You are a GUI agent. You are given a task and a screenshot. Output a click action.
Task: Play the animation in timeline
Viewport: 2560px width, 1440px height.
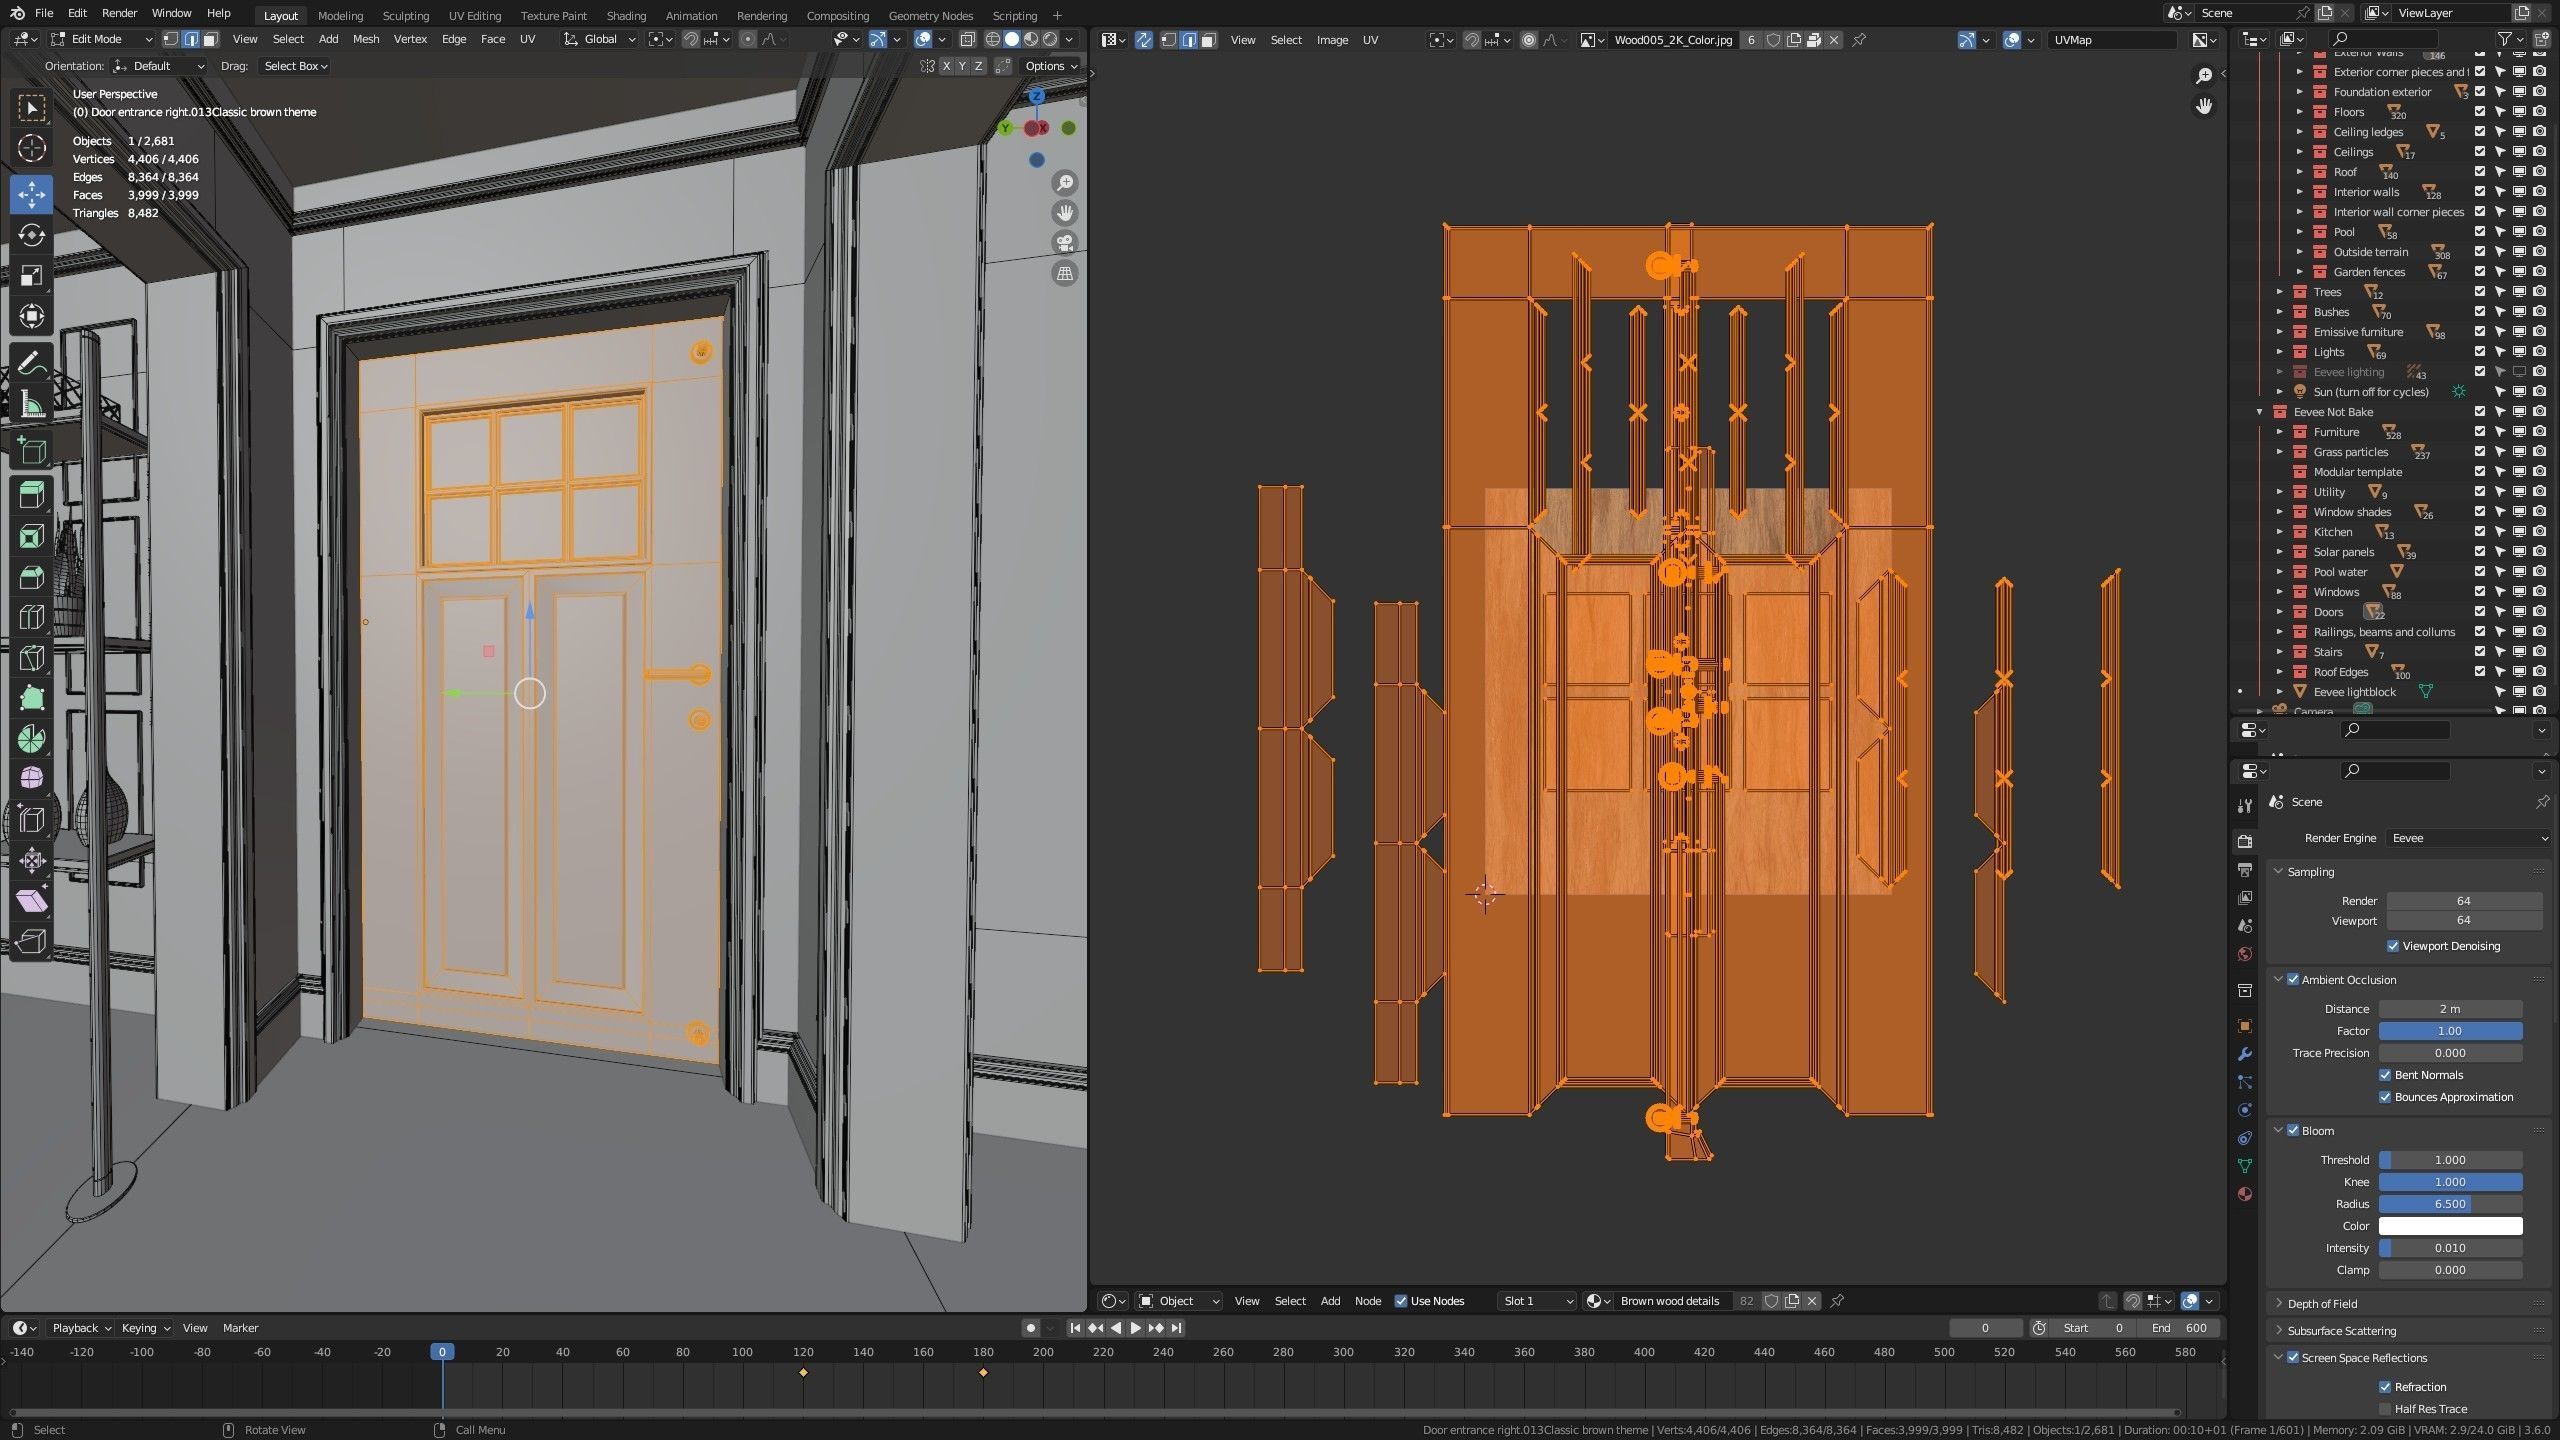point(1135,1328)
